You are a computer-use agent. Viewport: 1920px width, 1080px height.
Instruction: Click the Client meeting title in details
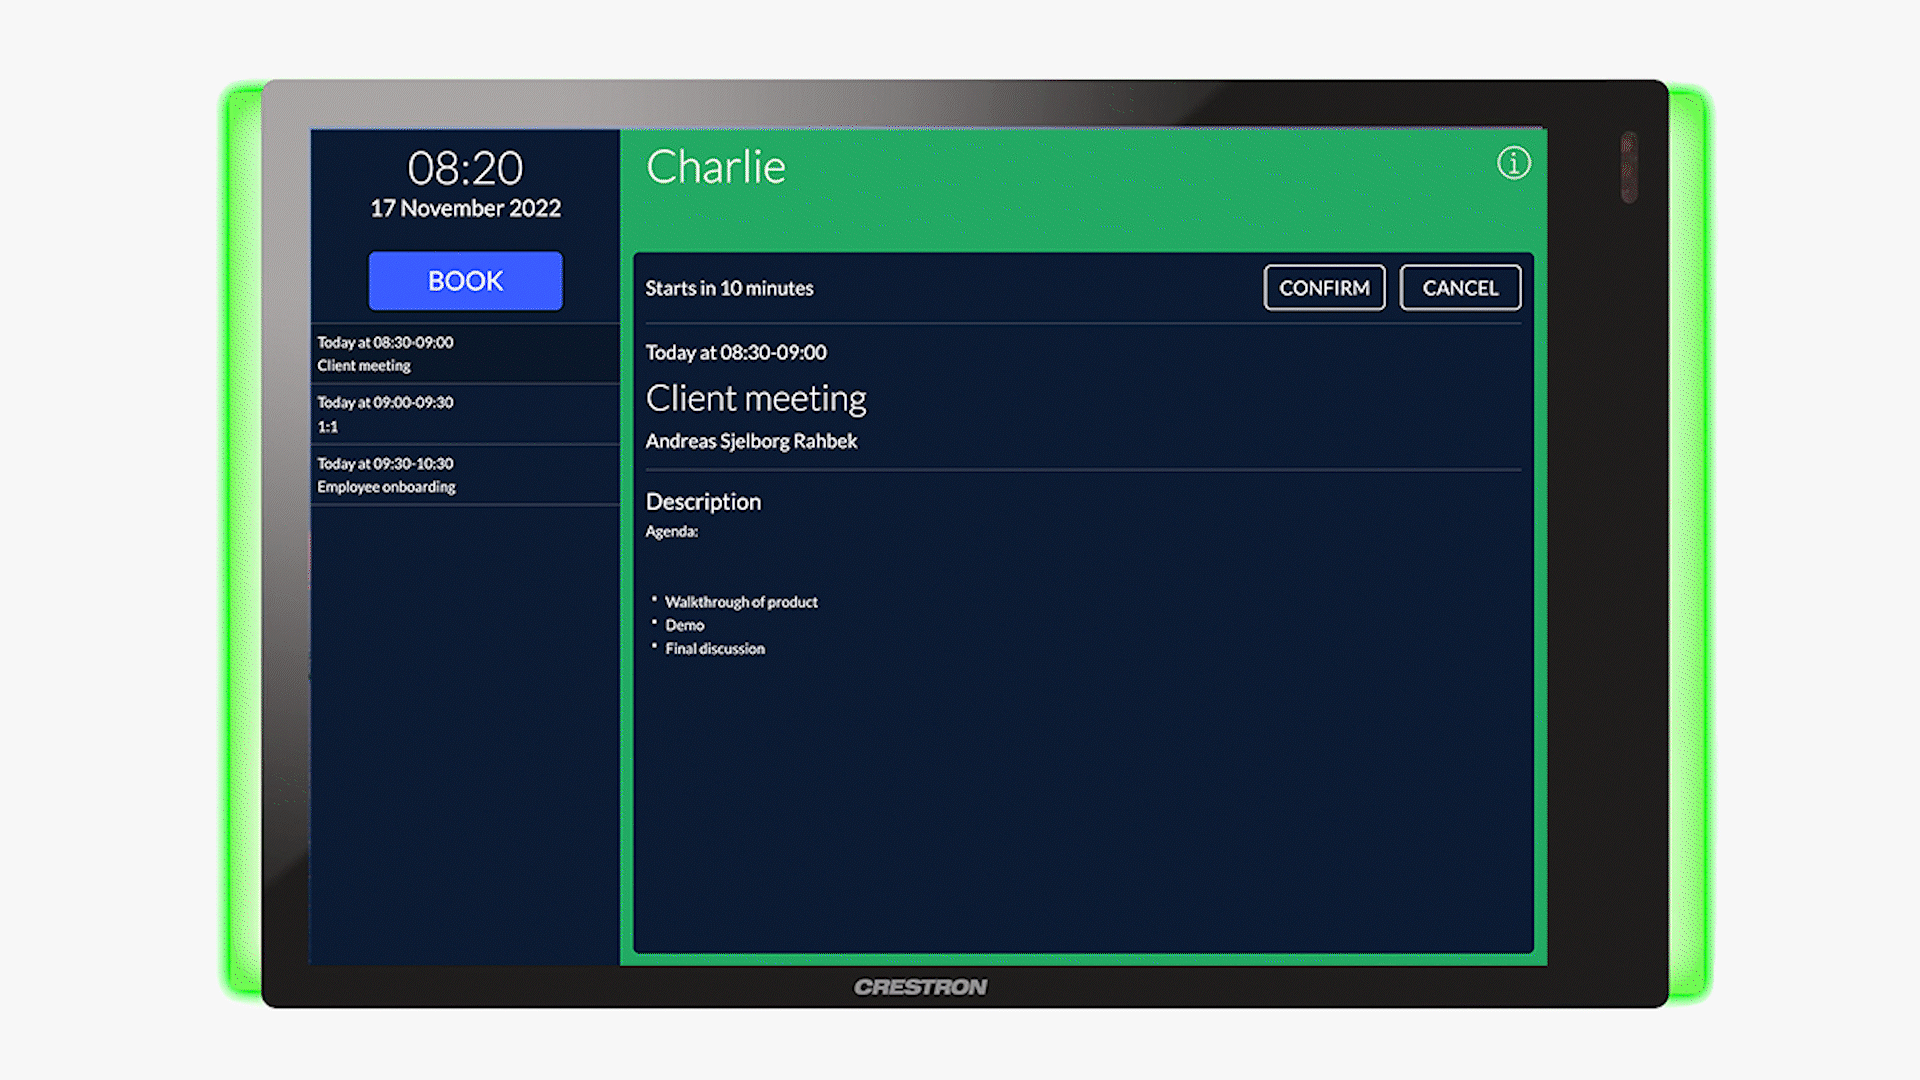756,399
